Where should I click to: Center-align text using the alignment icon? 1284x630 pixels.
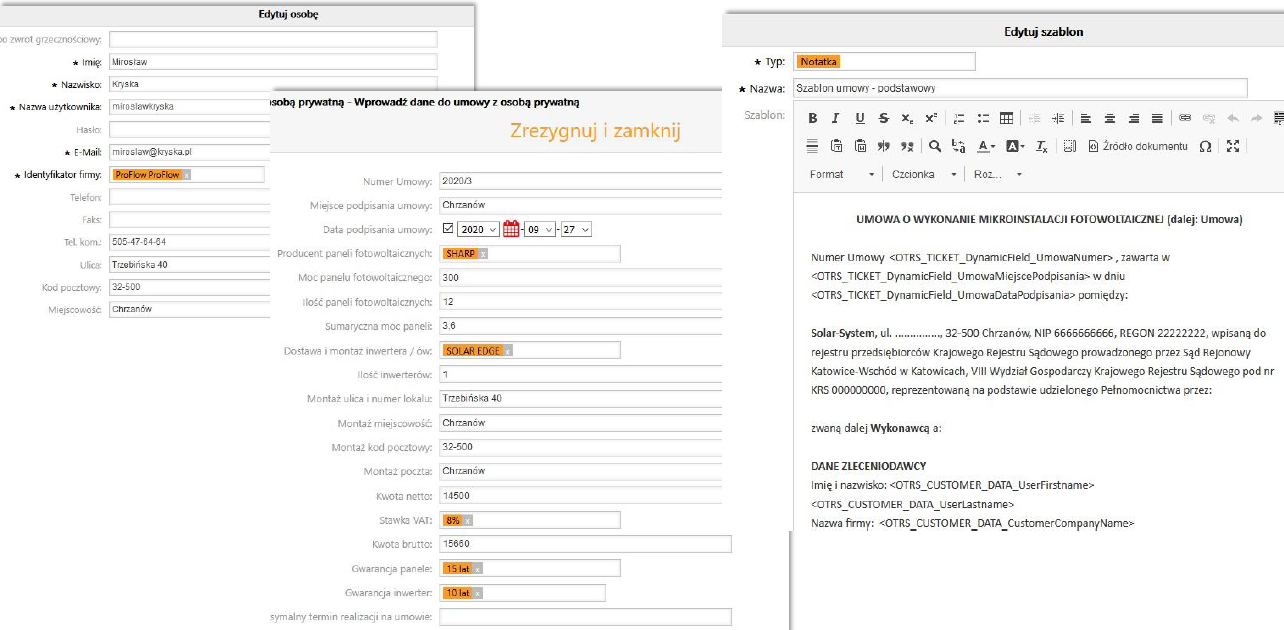1109,118
